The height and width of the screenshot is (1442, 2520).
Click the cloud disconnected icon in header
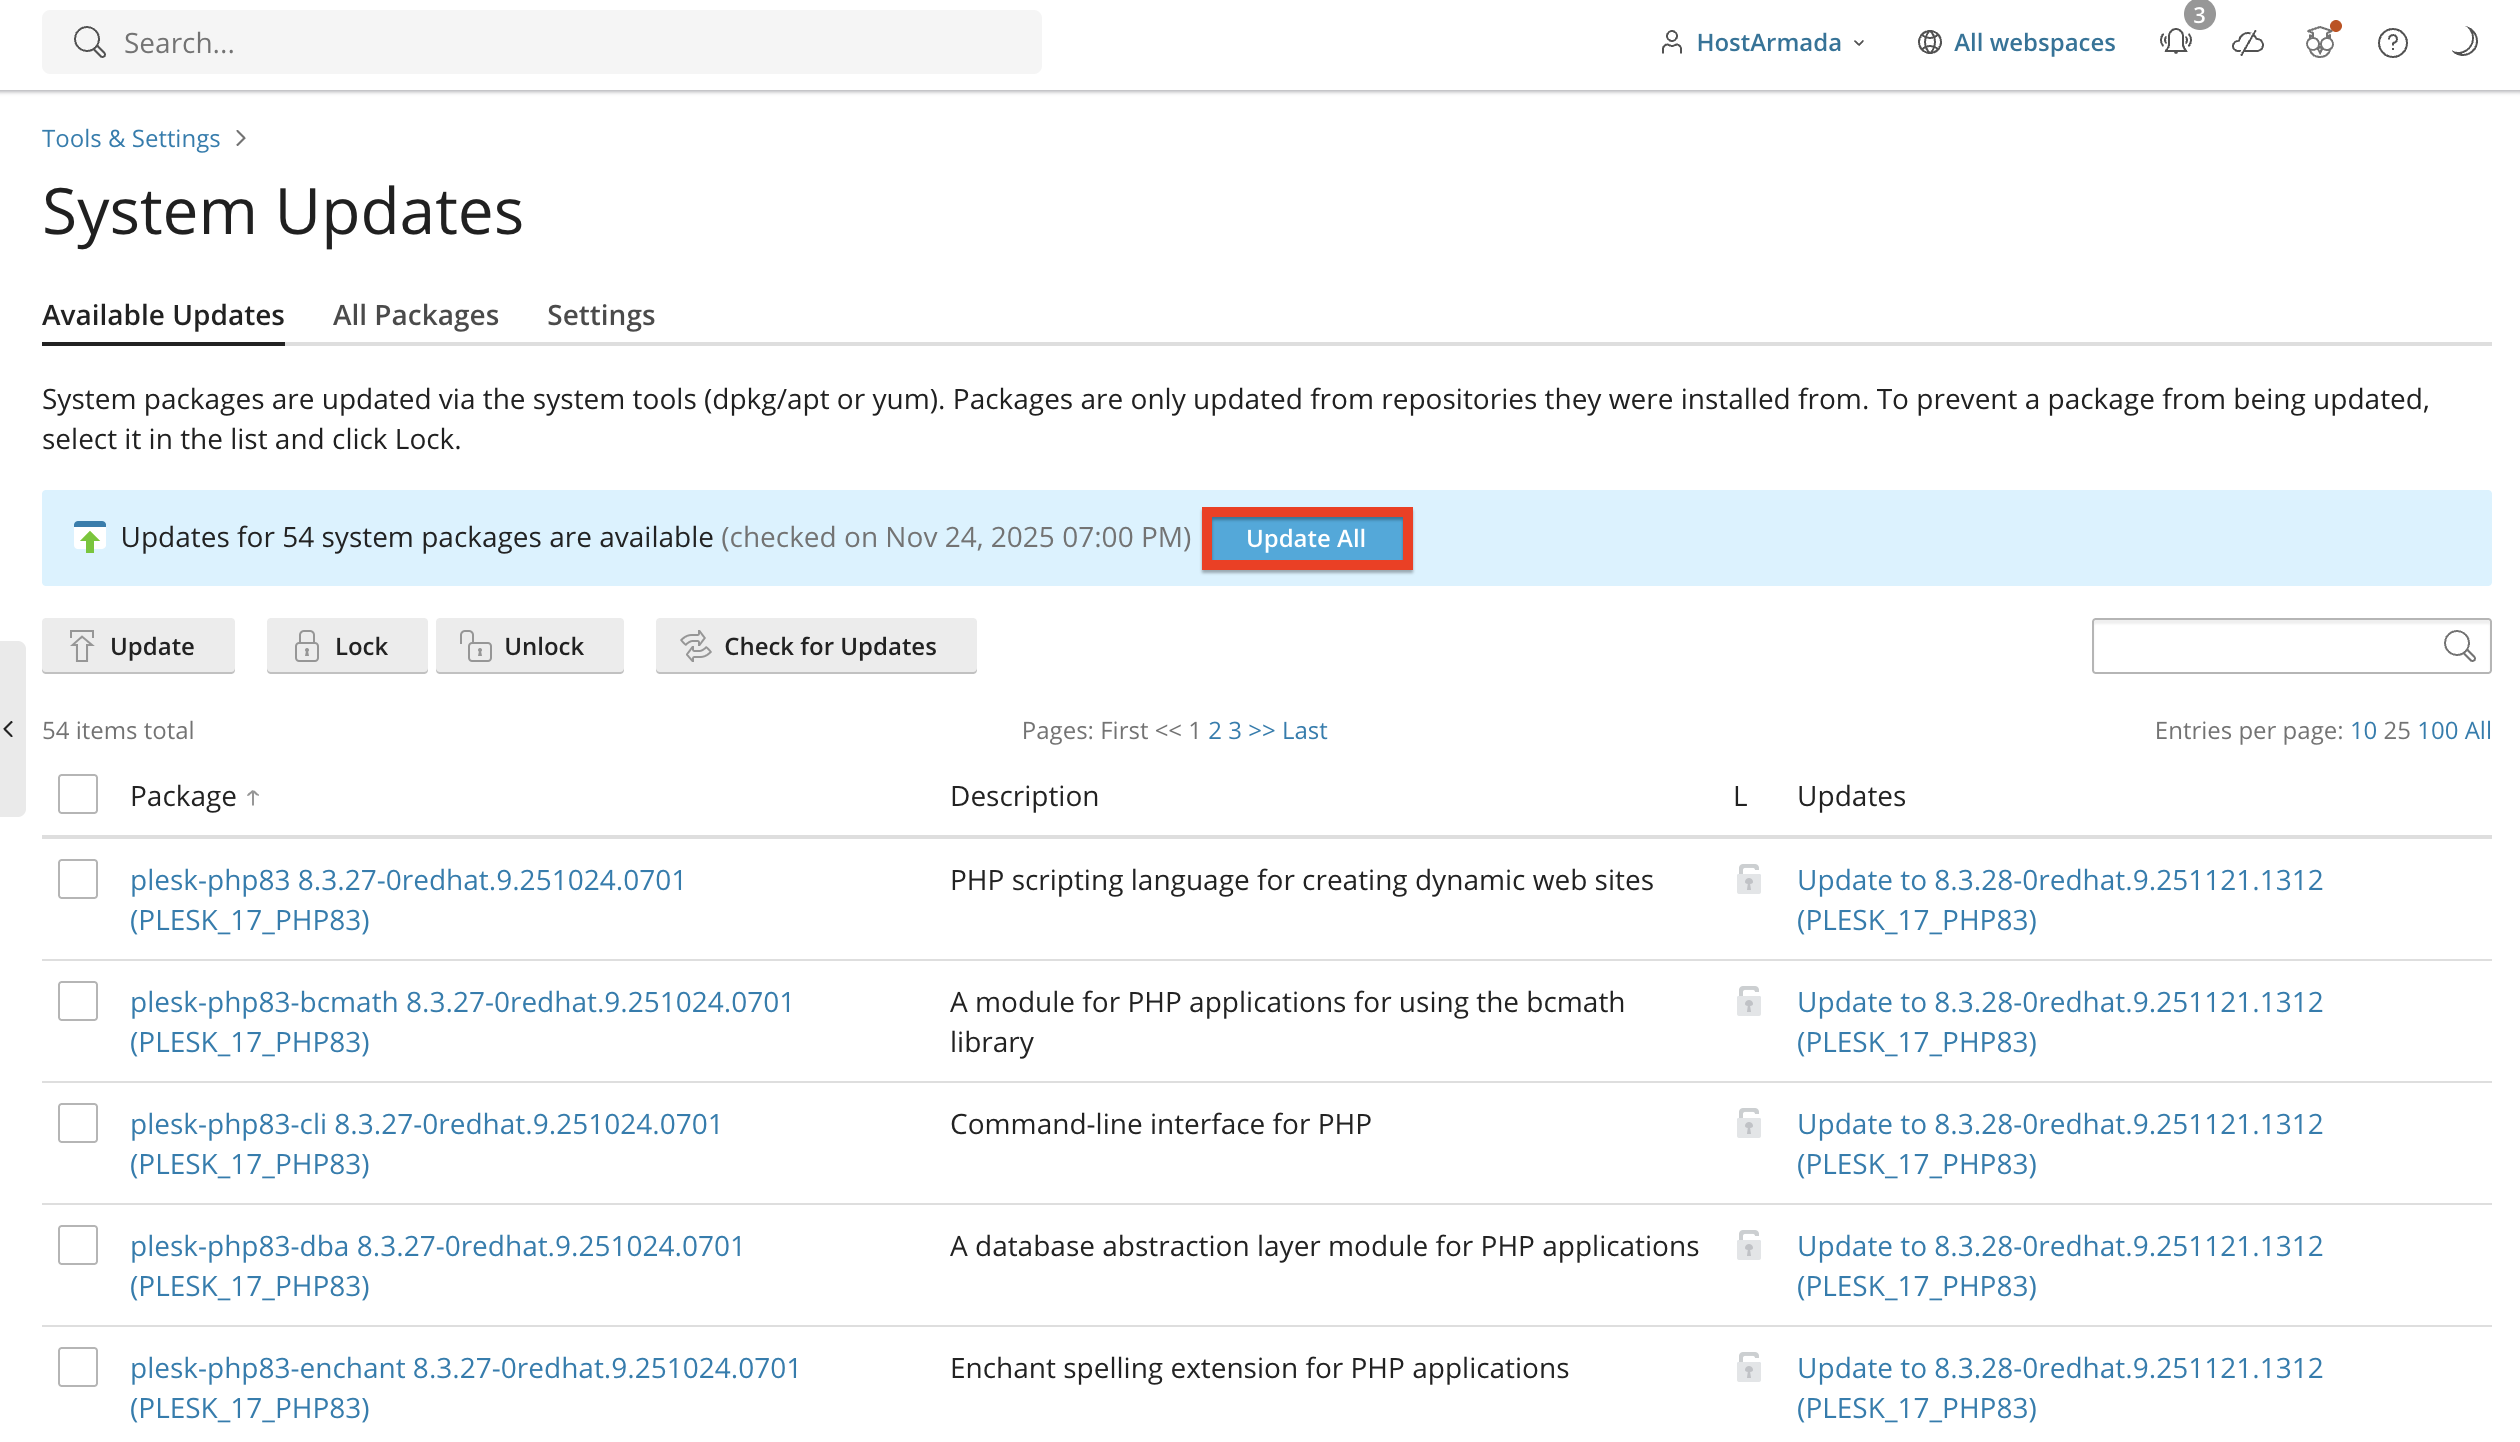[2248, 42]
